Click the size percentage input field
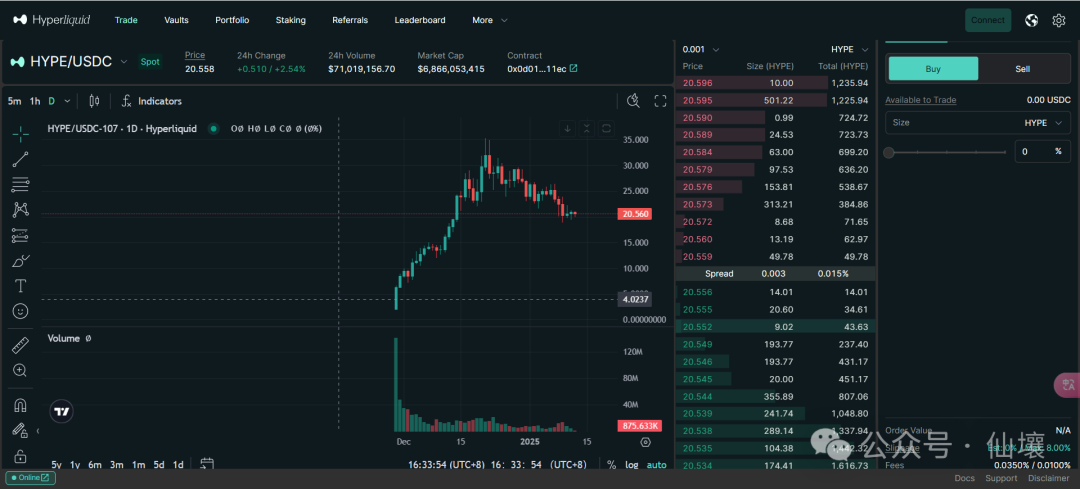The width and height of the screenshot is (1080, 489). 1042,152
